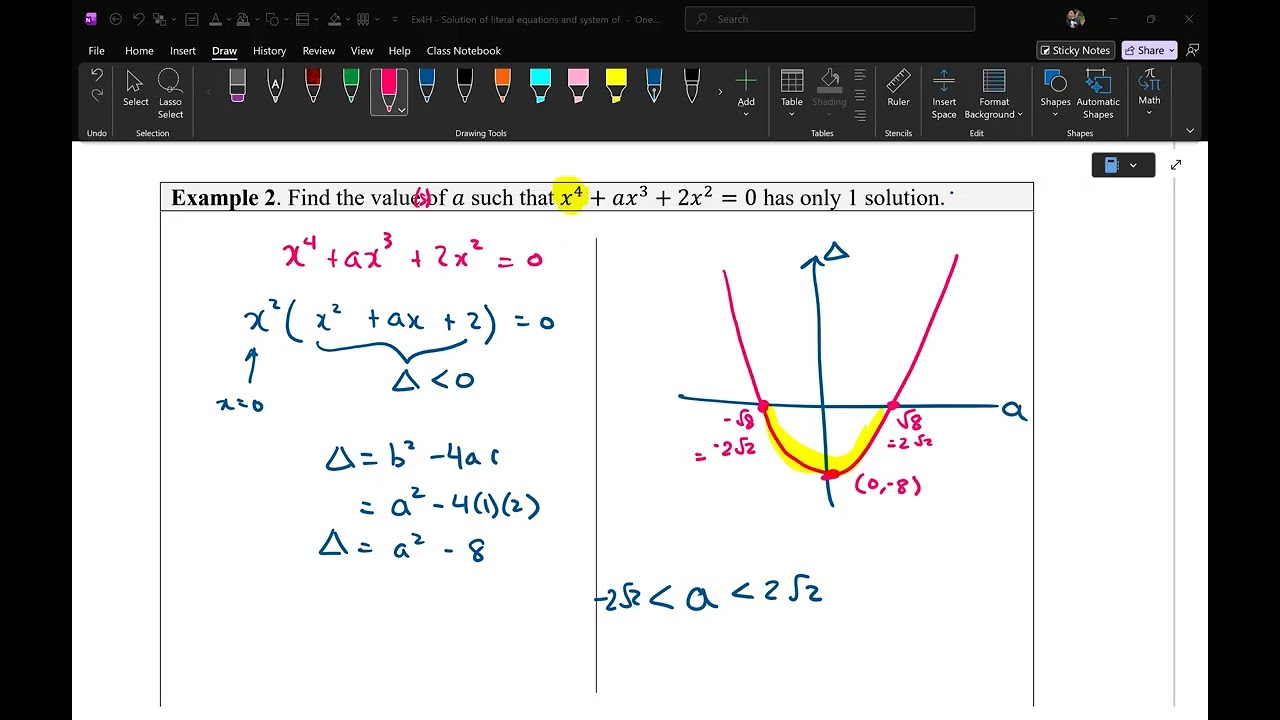The width and height of the screenshot is (1280, 720).
Task: Choose the green pen
Action: pos(351,86)
